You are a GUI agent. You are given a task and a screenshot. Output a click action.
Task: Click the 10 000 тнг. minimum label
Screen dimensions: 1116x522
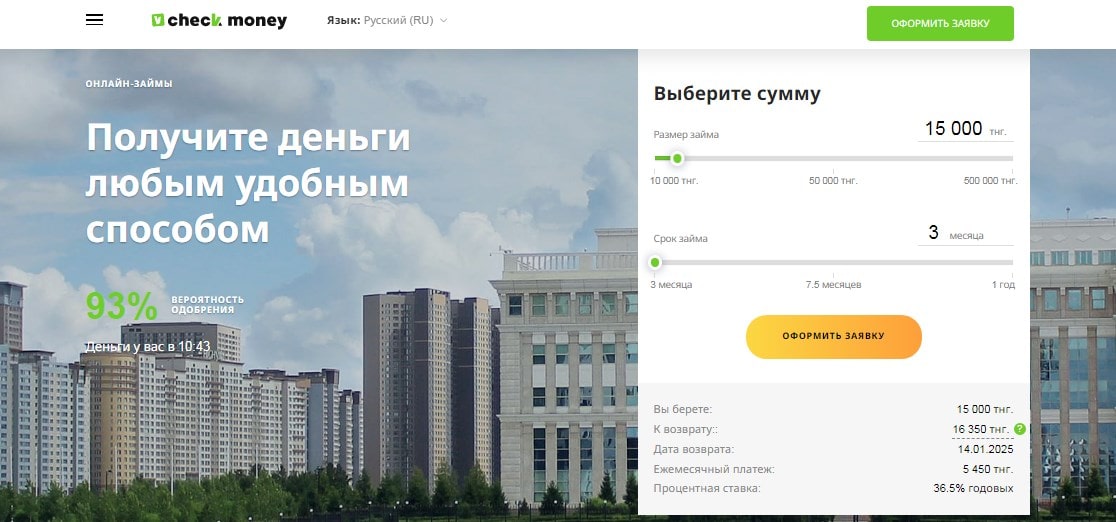[674, 181]
